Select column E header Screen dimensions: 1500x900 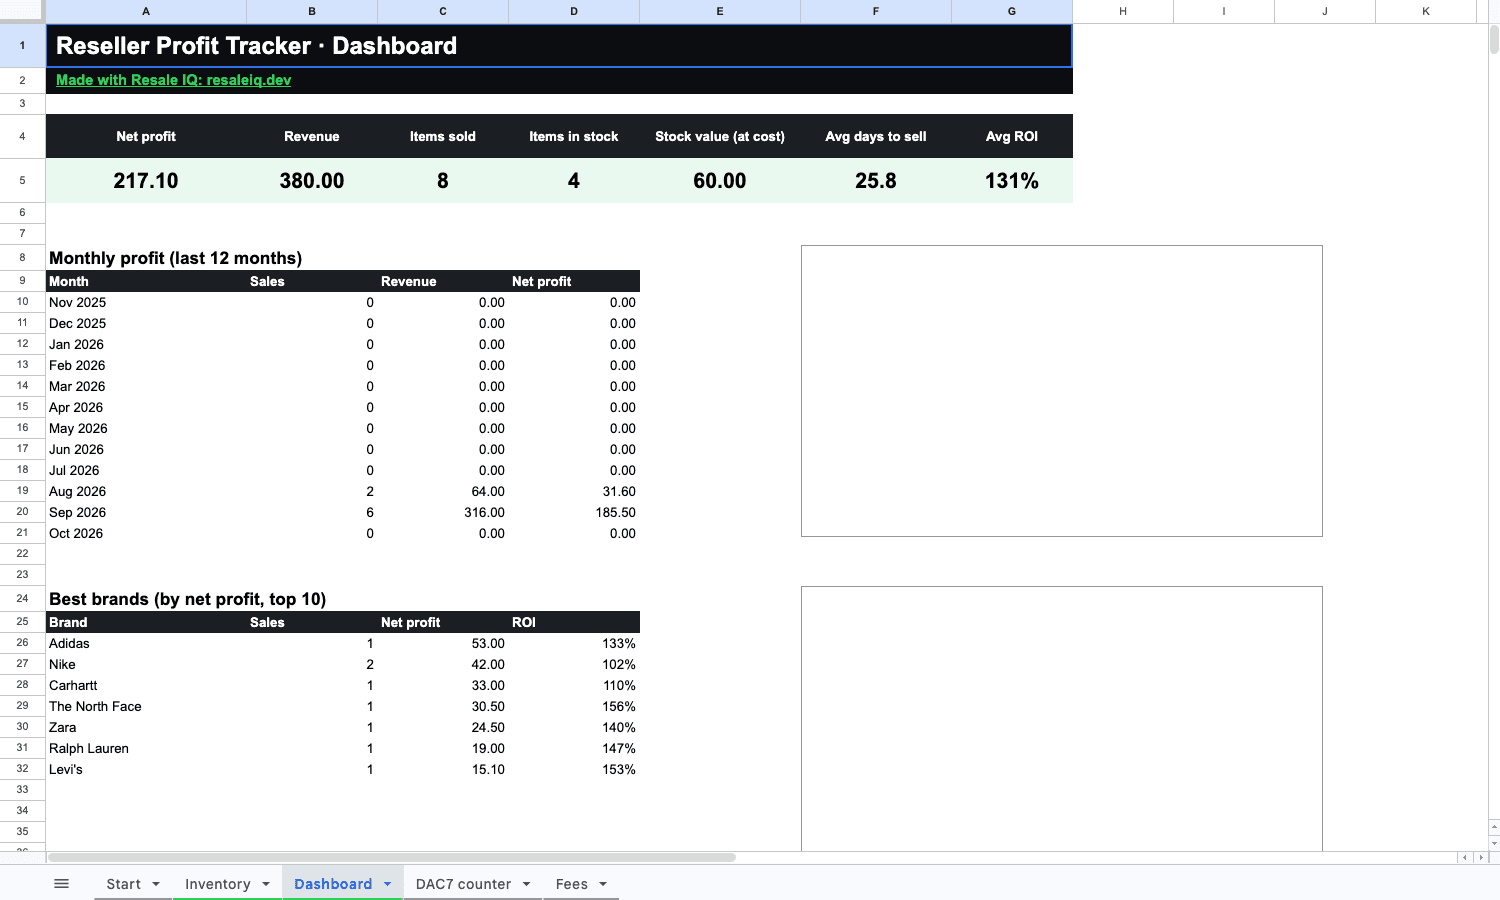(x=720, y=11)
